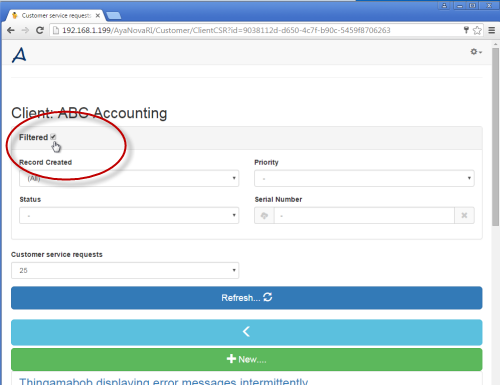Click the Serial Number lookup icon
This screenshot has width=500, height=385.
[x=264, y=216]
